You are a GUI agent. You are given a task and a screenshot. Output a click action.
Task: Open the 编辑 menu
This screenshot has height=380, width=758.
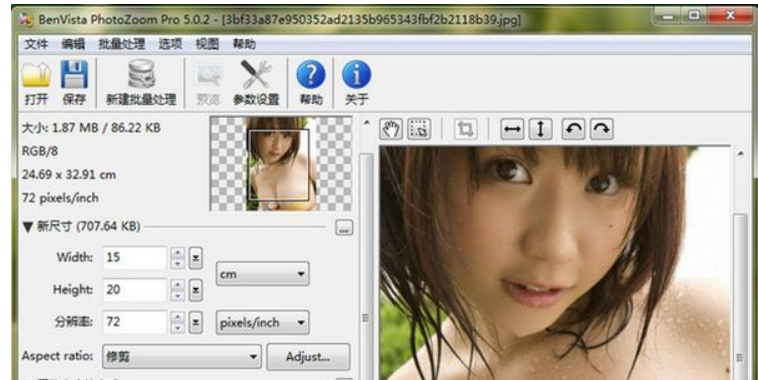73,44
